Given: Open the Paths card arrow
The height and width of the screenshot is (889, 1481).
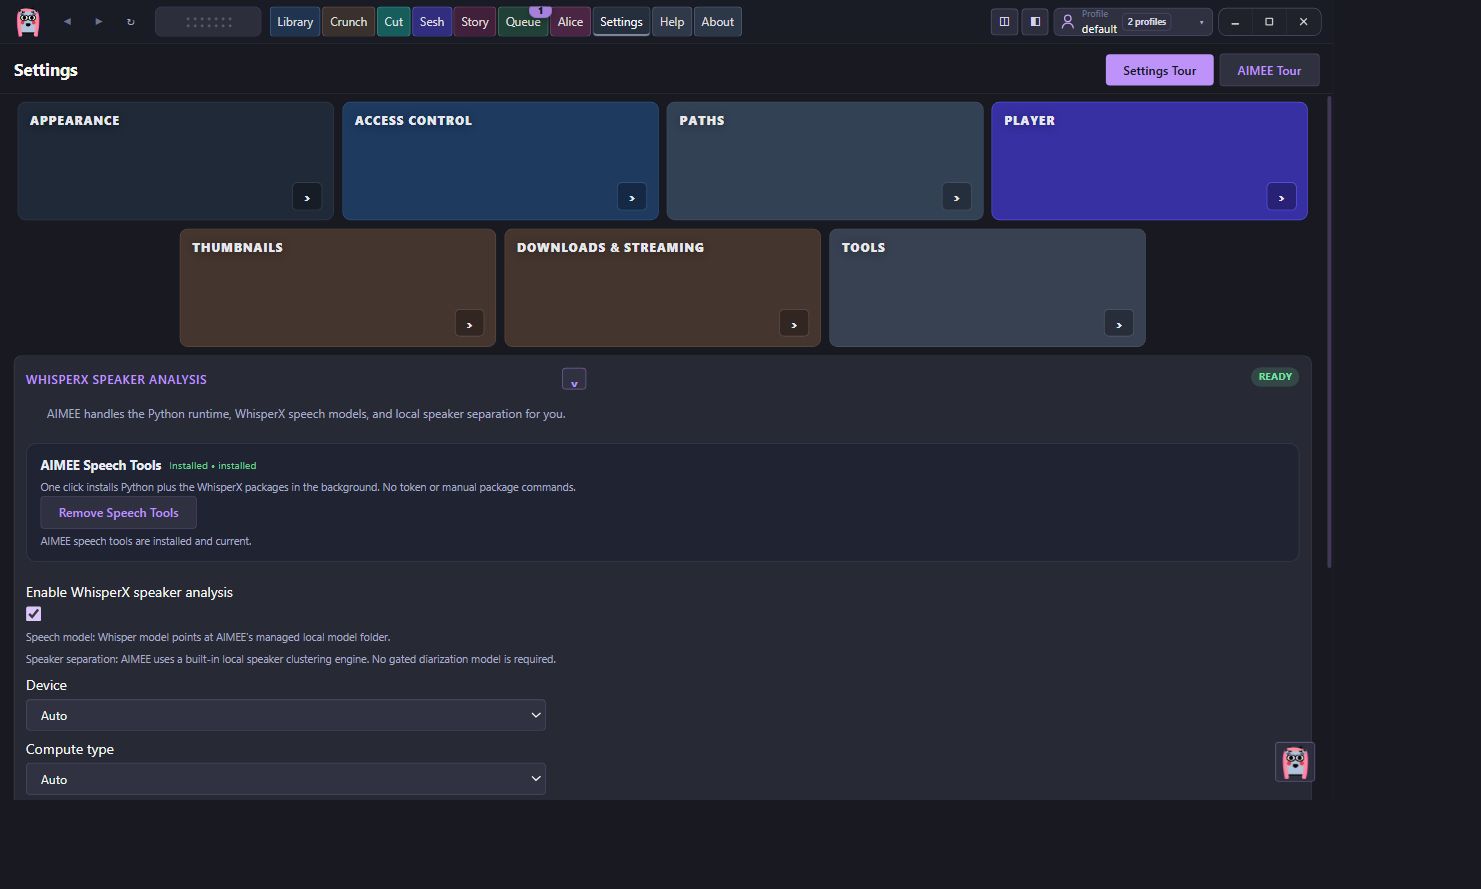Looking at the screenshot, I should (x=956, y=197).
